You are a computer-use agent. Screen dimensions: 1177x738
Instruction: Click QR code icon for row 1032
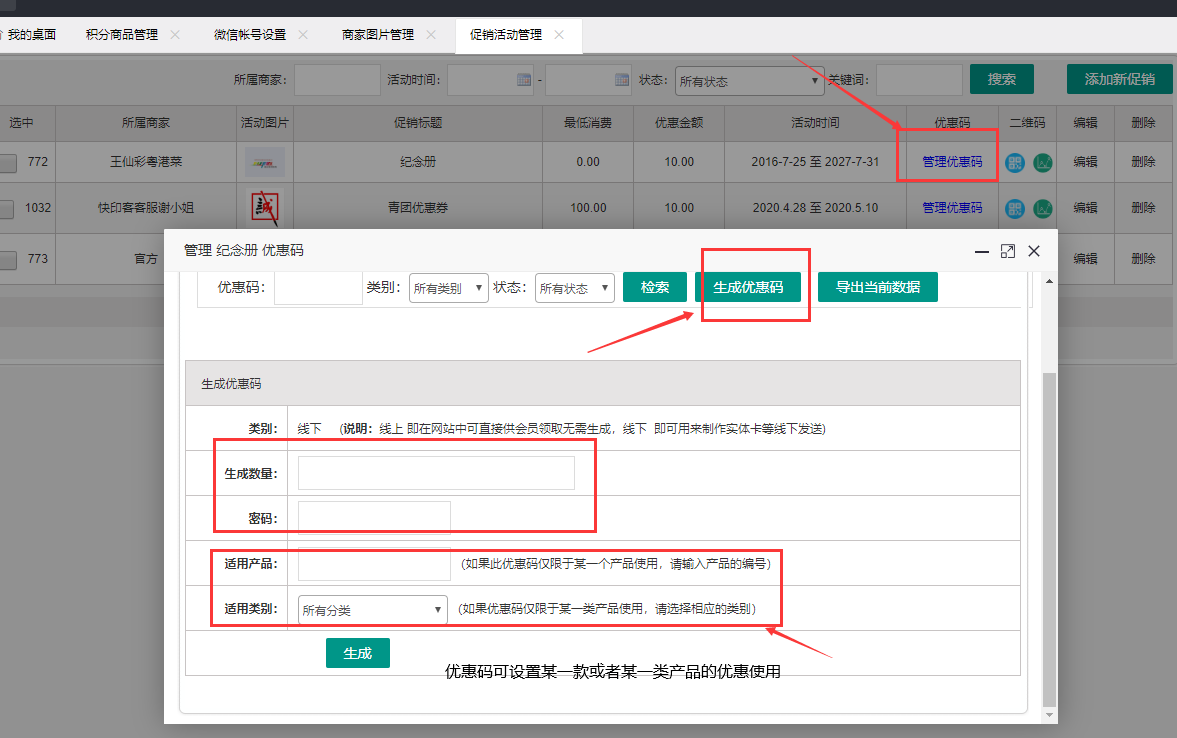(x=1015, y=209)
